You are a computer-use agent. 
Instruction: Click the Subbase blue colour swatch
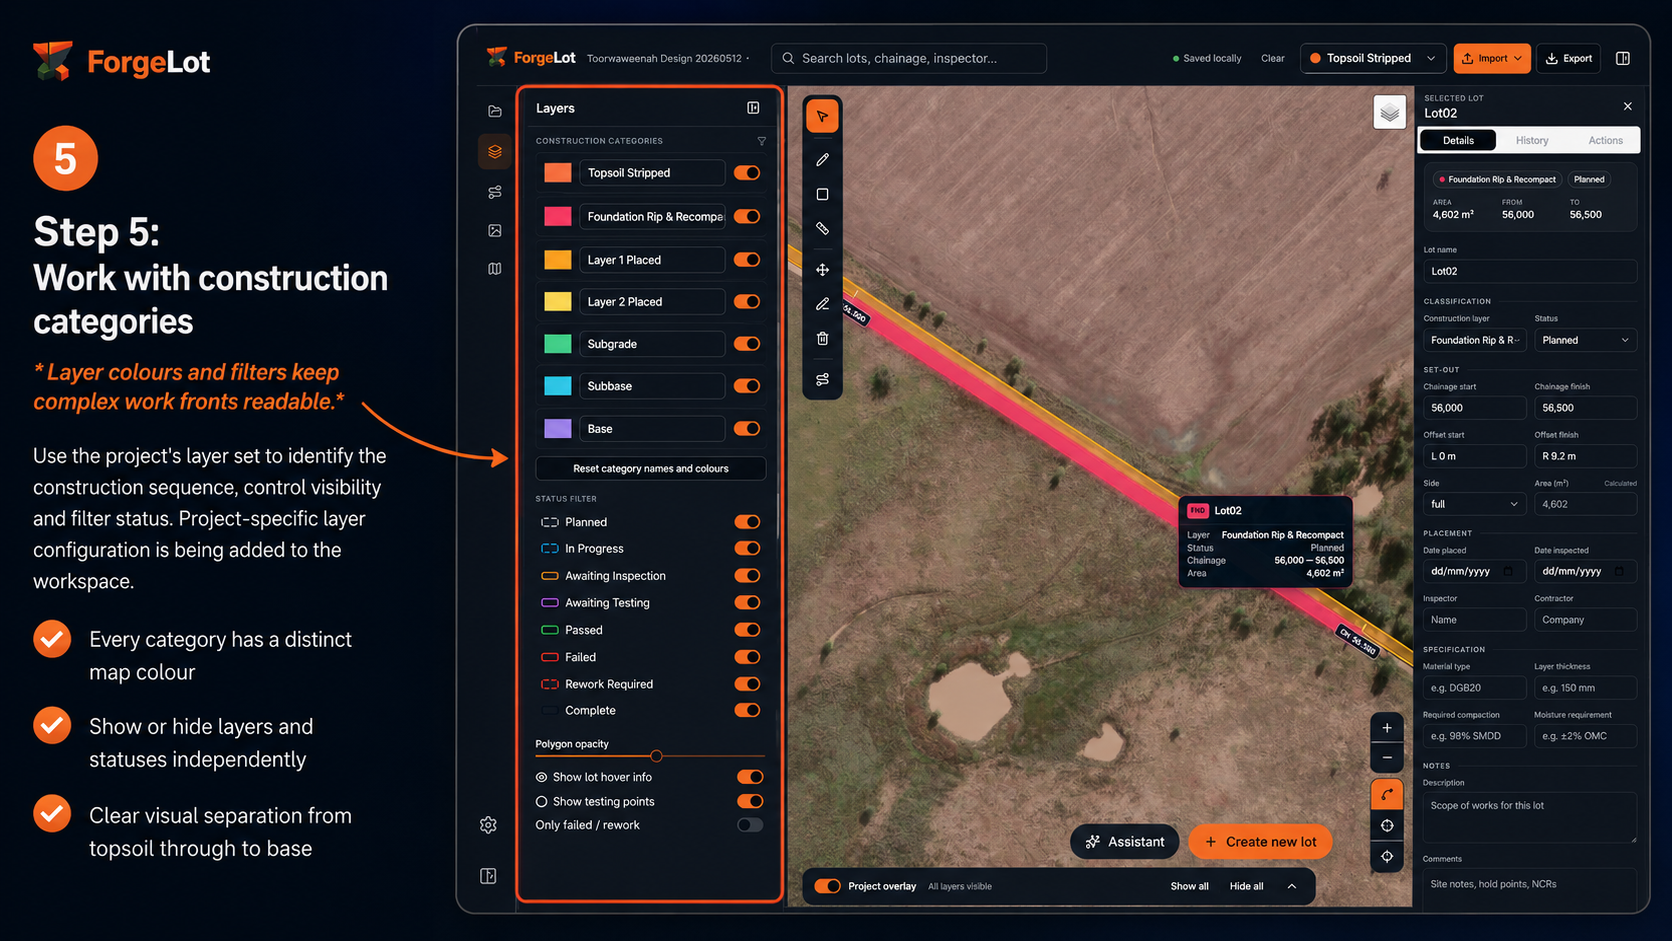[x=558, y=386]
